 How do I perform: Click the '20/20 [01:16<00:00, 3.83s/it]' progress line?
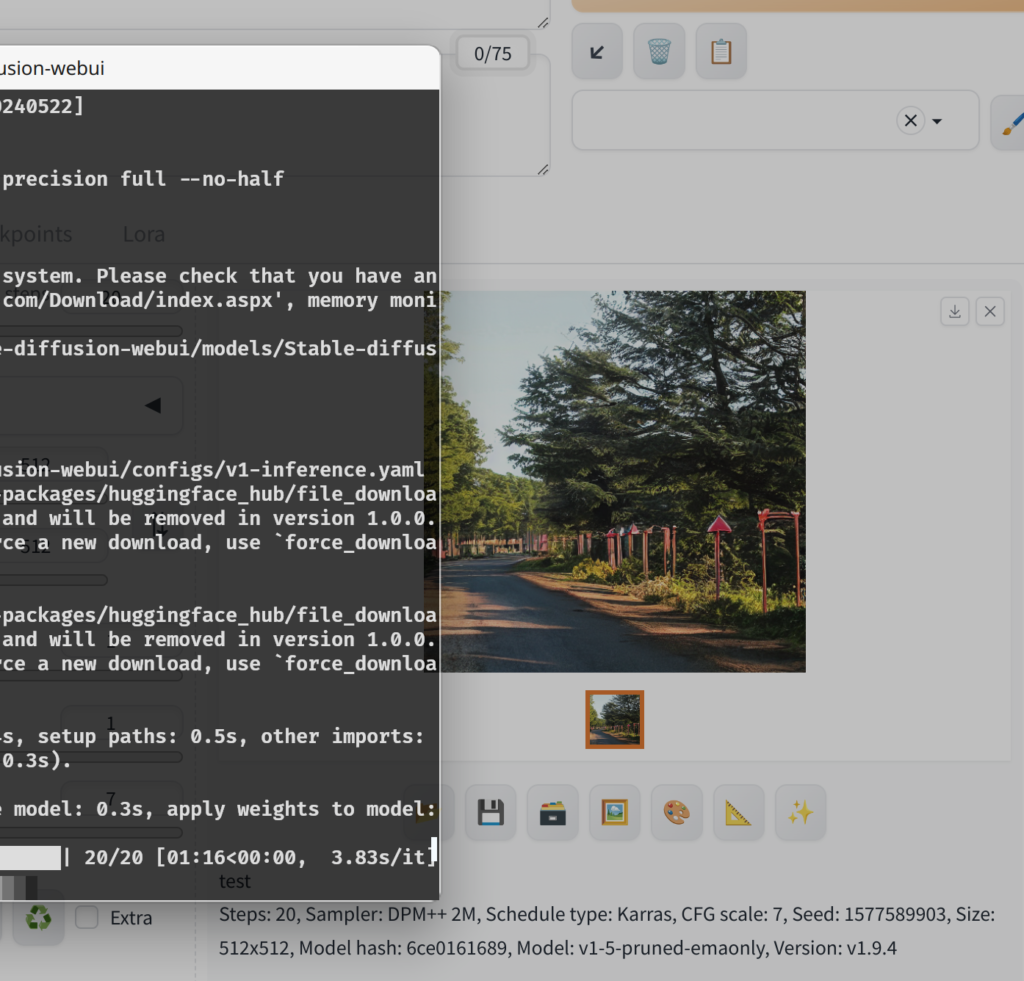(260, 858)
